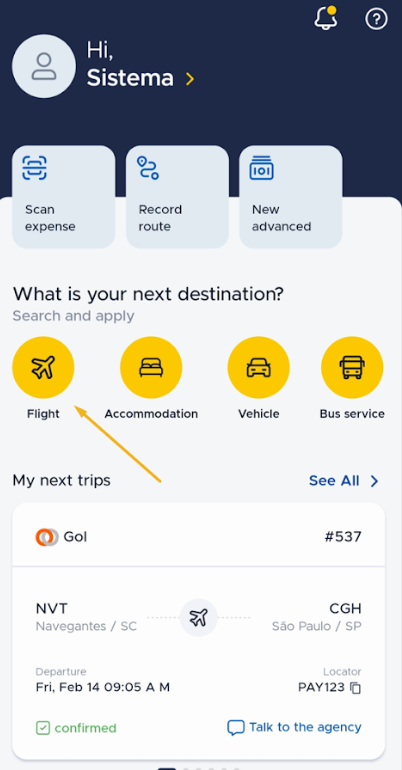The image size is (402, 770).
Task: Tap the Gol airline logo
Action: click(x=47, y=537)
